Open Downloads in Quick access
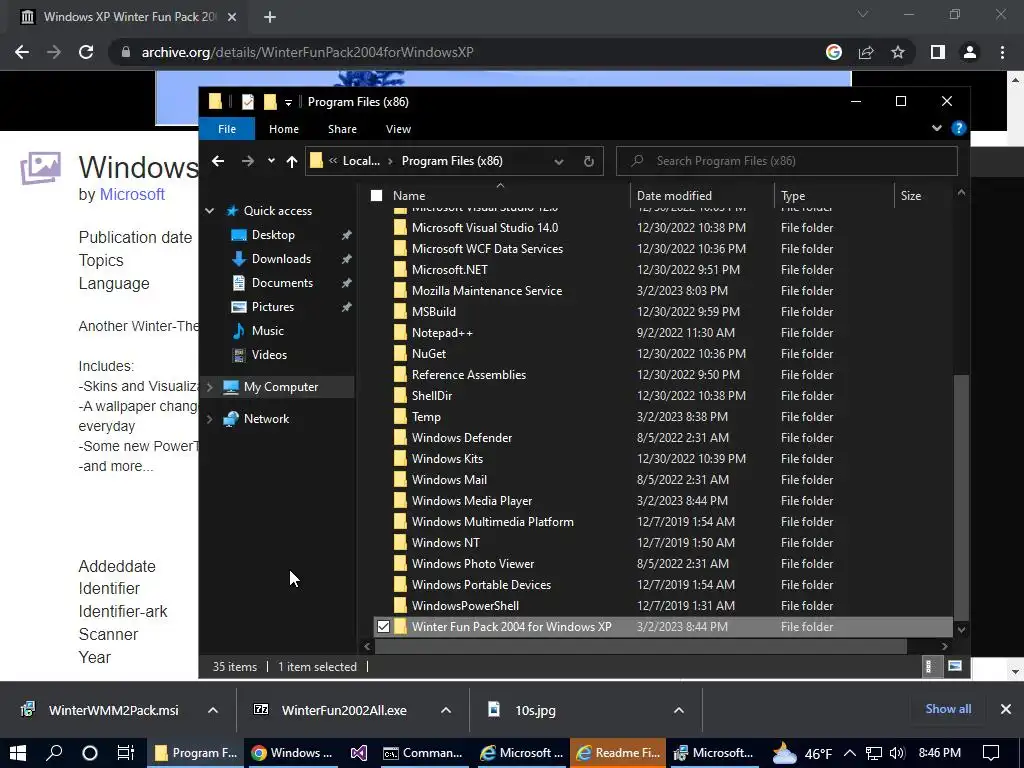 point(281,259)
